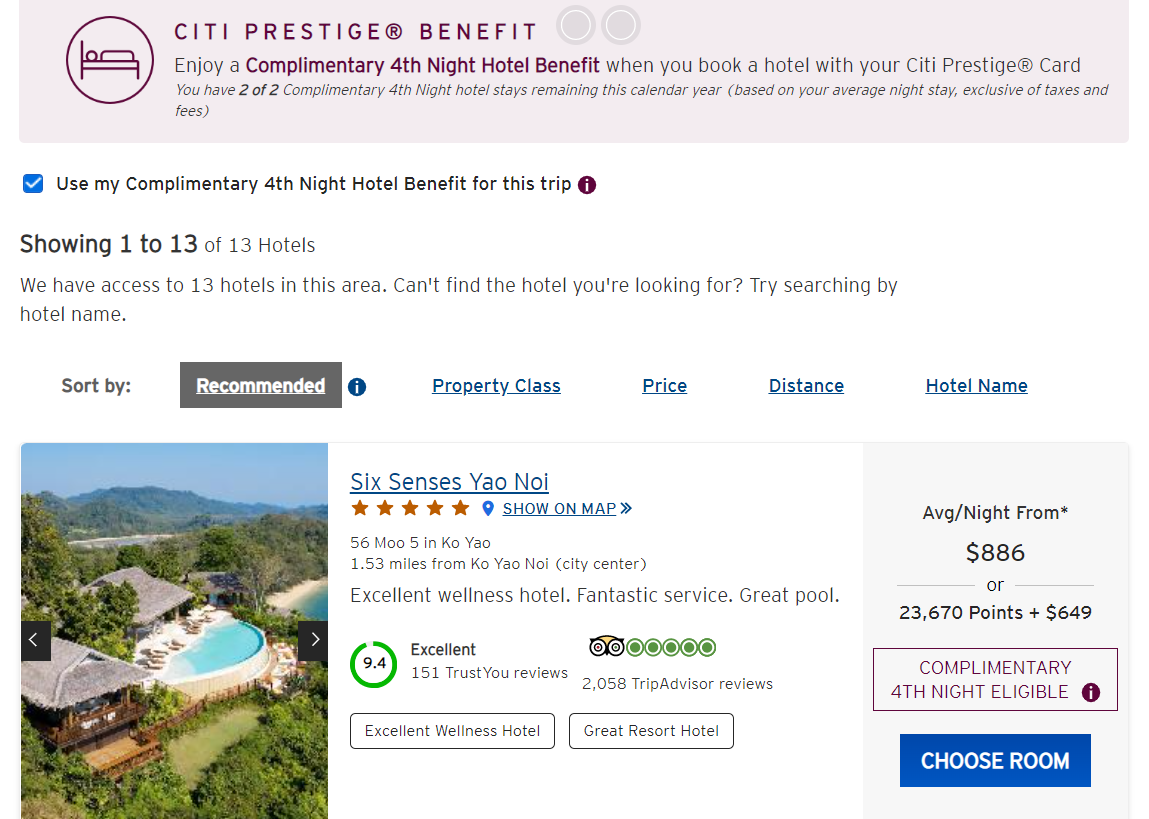This screenshot has width=1149, height=819.
Task: Click the Choose Room button
Action: click(995, 760)
